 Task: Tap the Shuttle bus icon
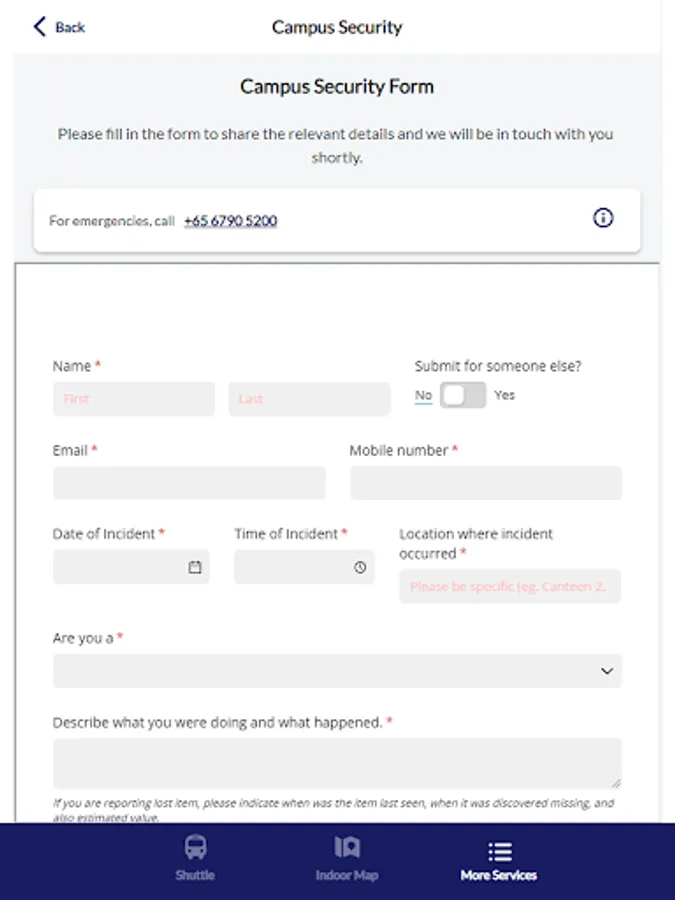(195, 849)
